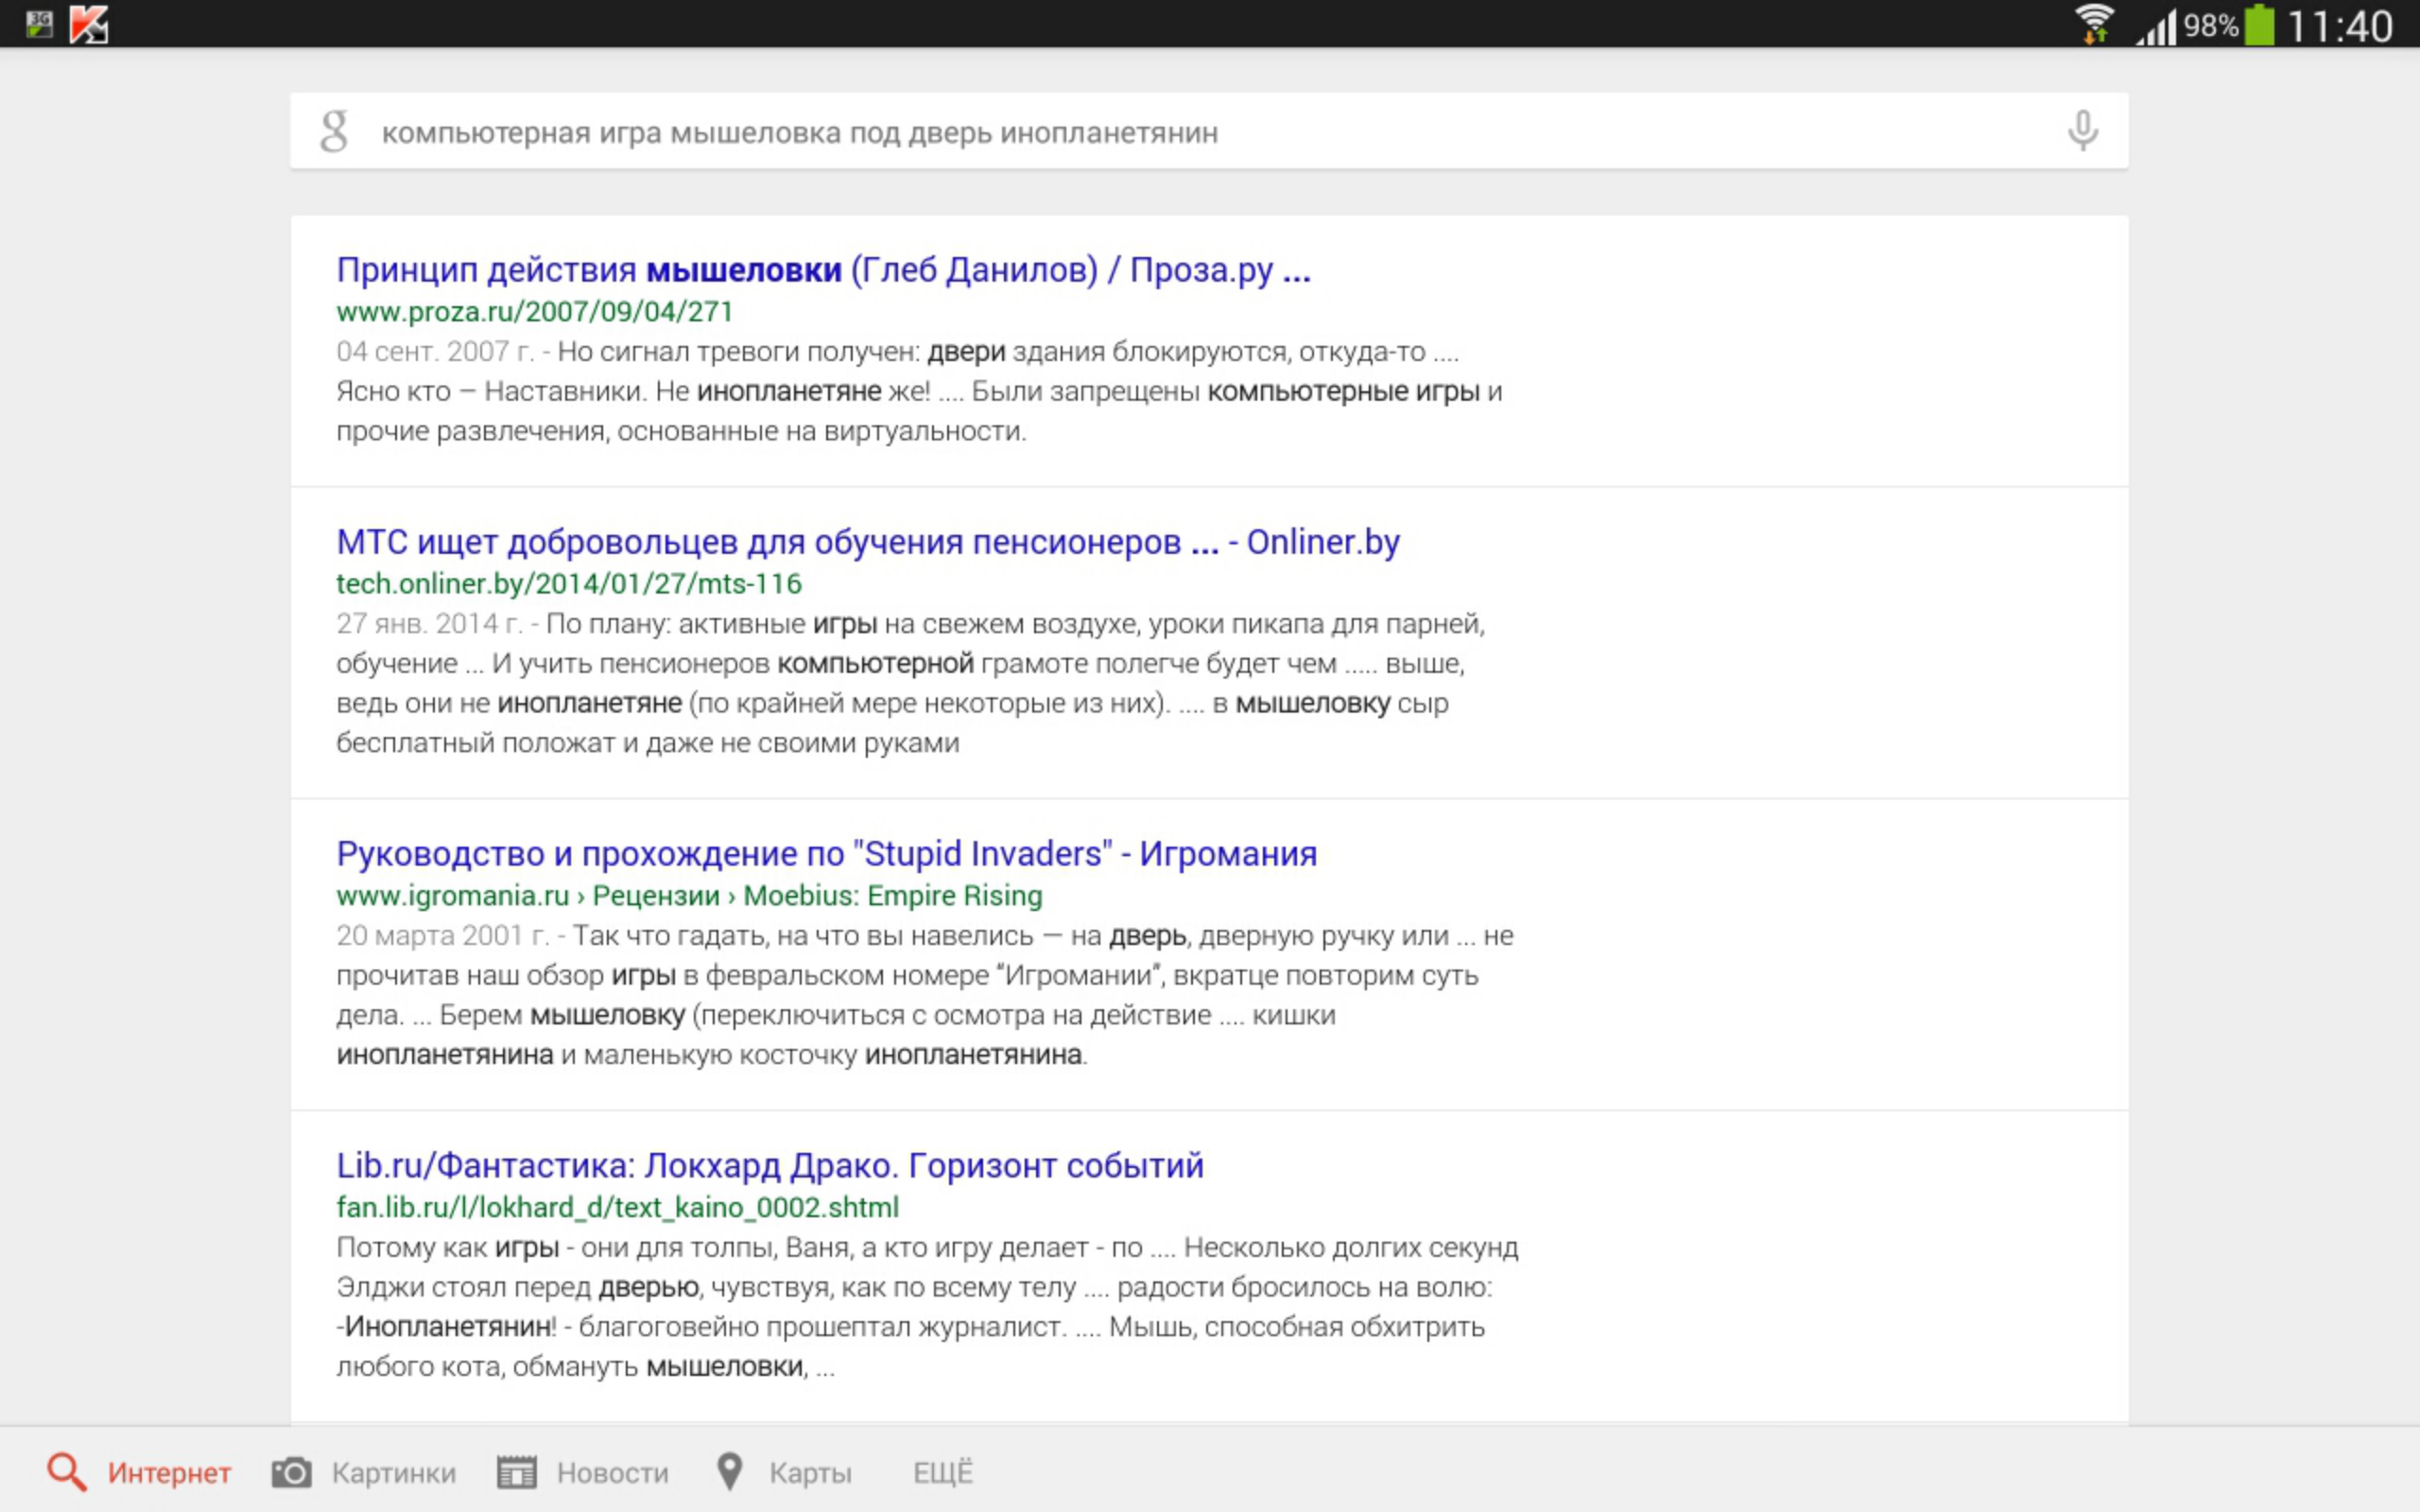Switch to the Картинки tab
Image resolution: width=2420 pixels, height=1512 pixels.
[363, 1472]
